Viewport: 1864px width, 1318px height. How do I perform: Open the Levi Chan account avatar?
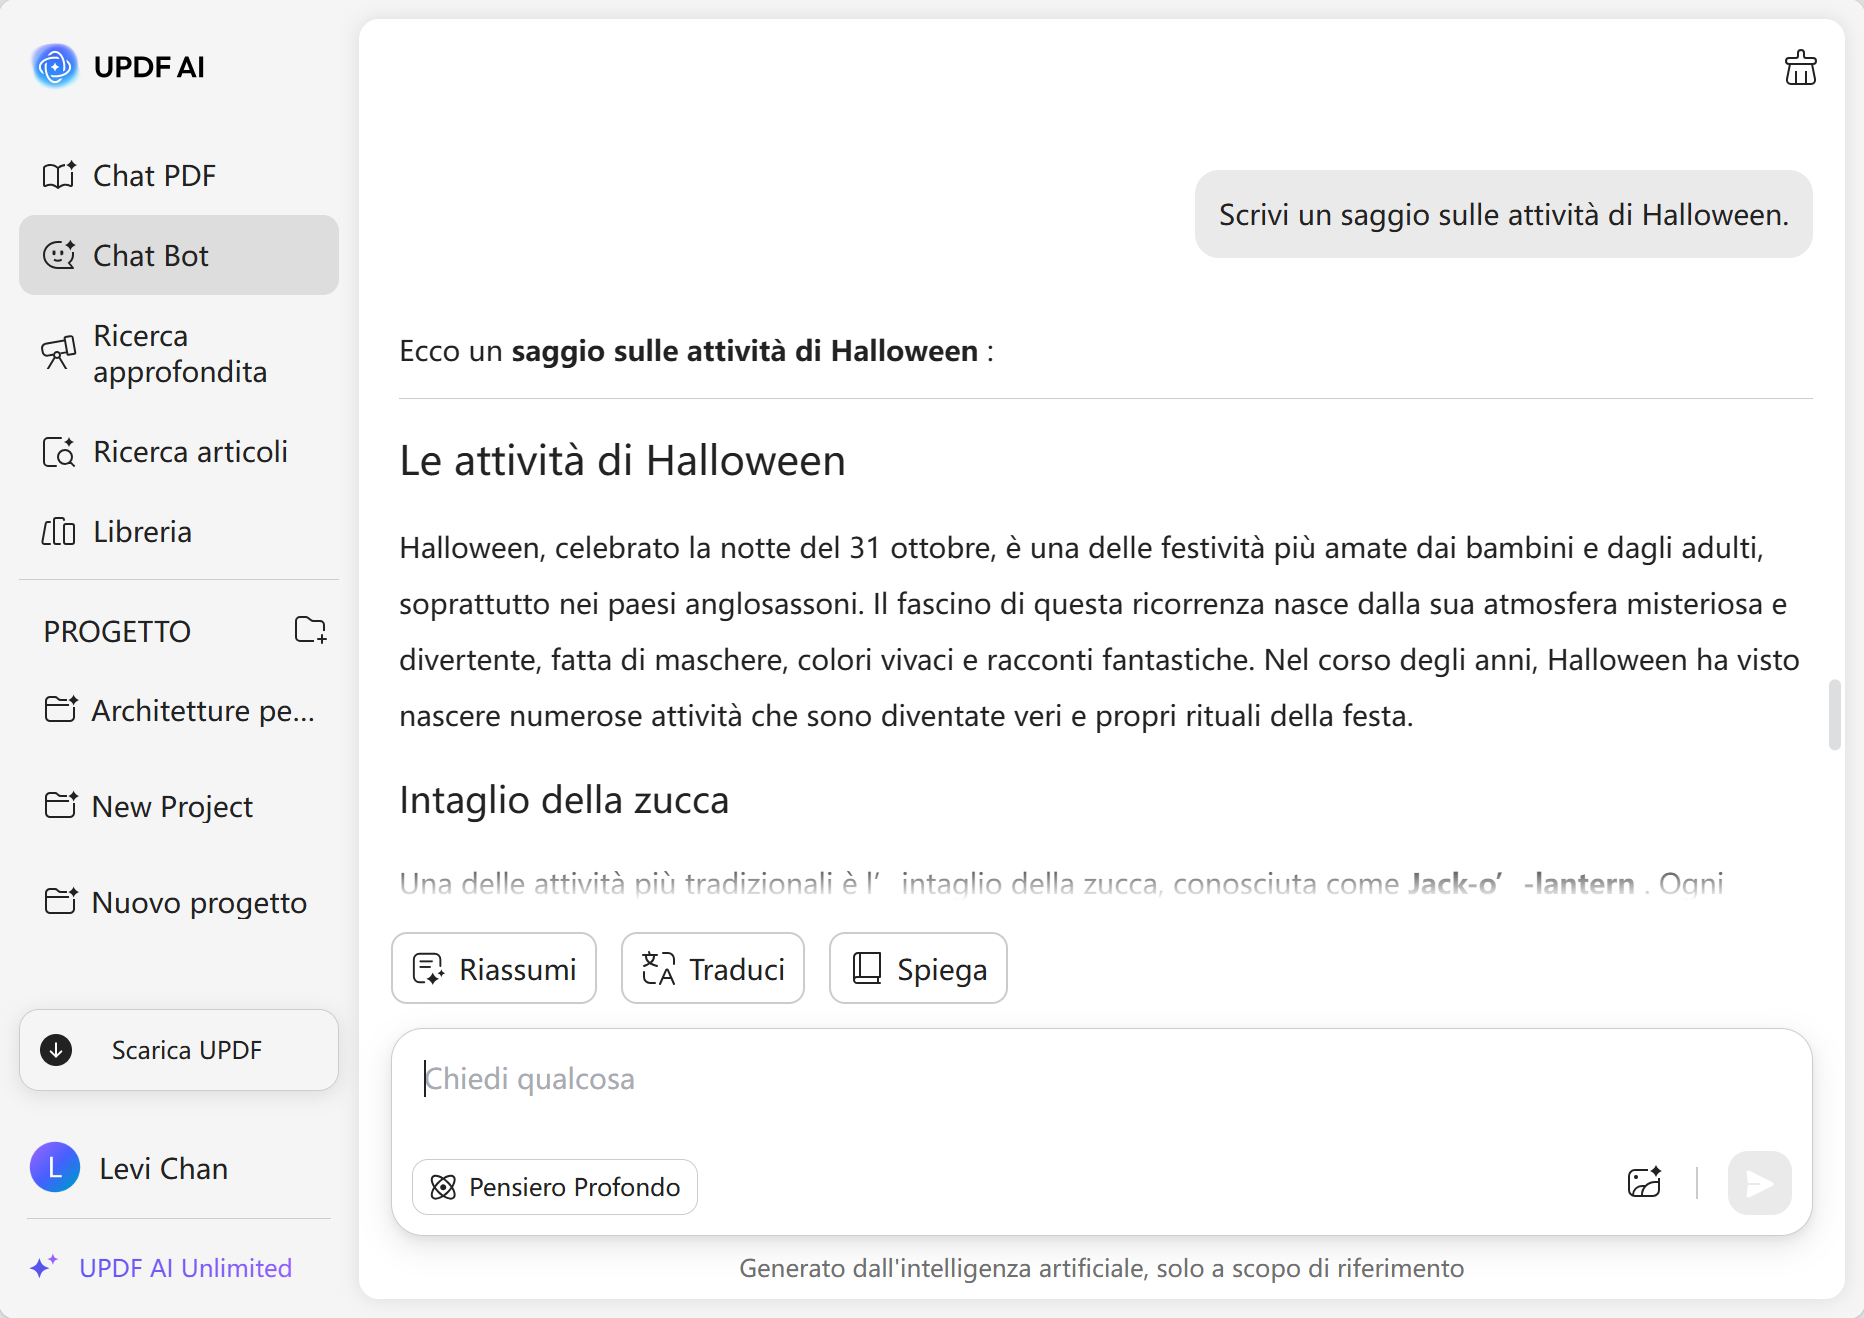coord(55,1168)
